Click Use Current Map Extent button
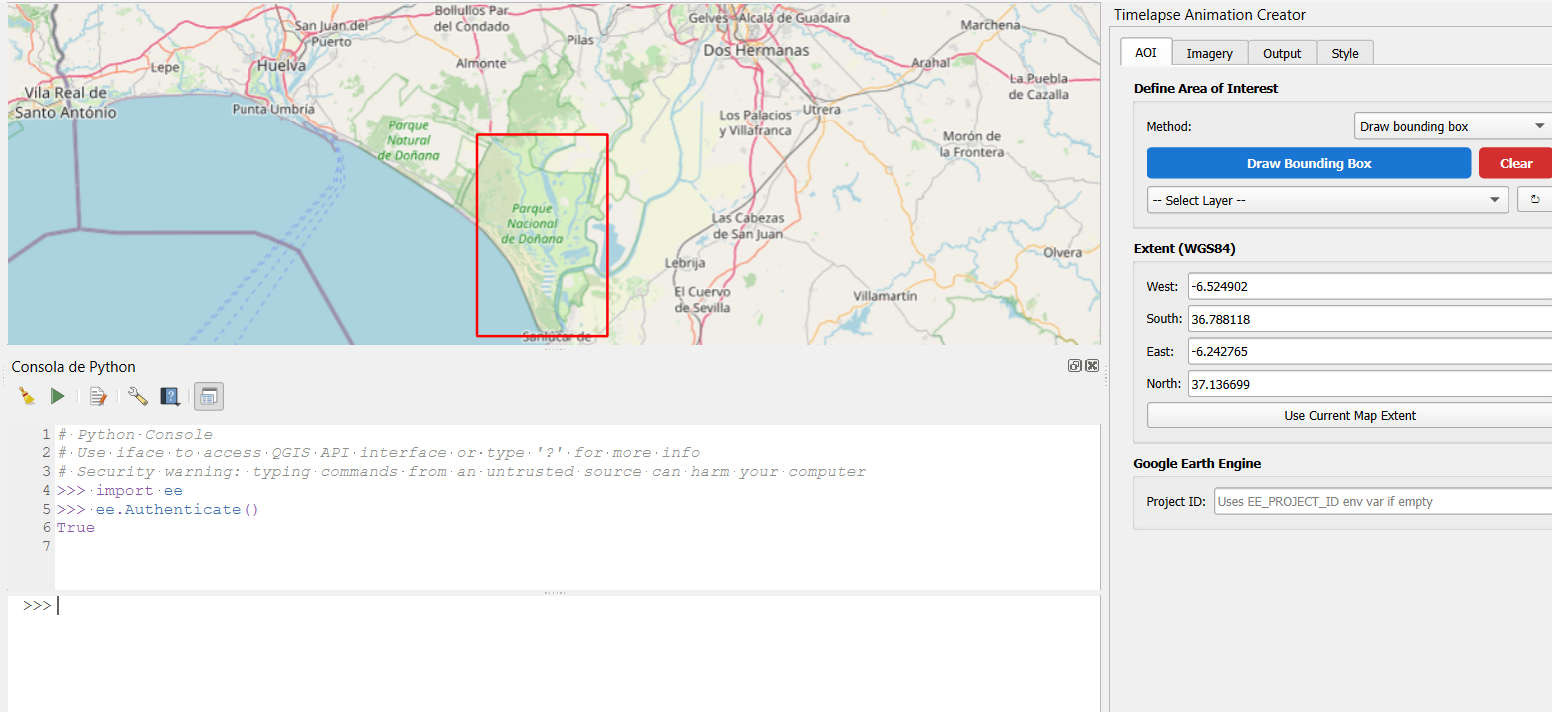This screenshot has height=712, width=1552. pos(1349,415)
